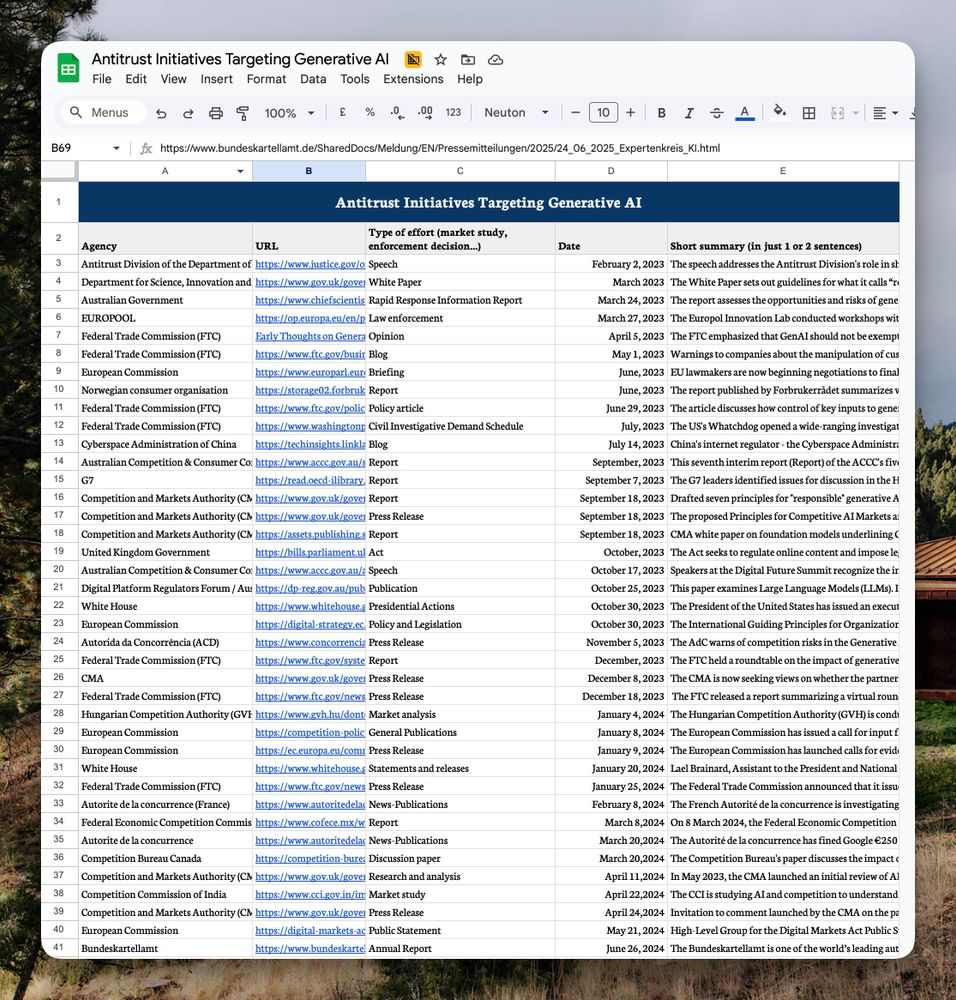Click the fx function icon

146,148
